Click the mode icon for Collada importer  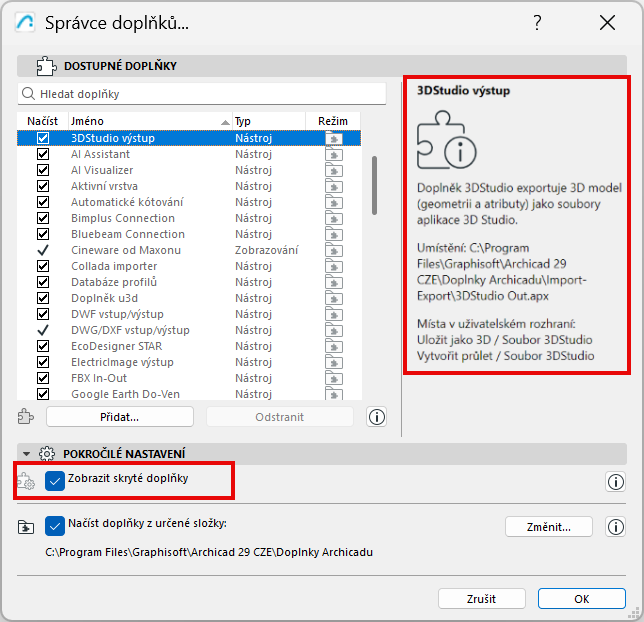(334, 266)
